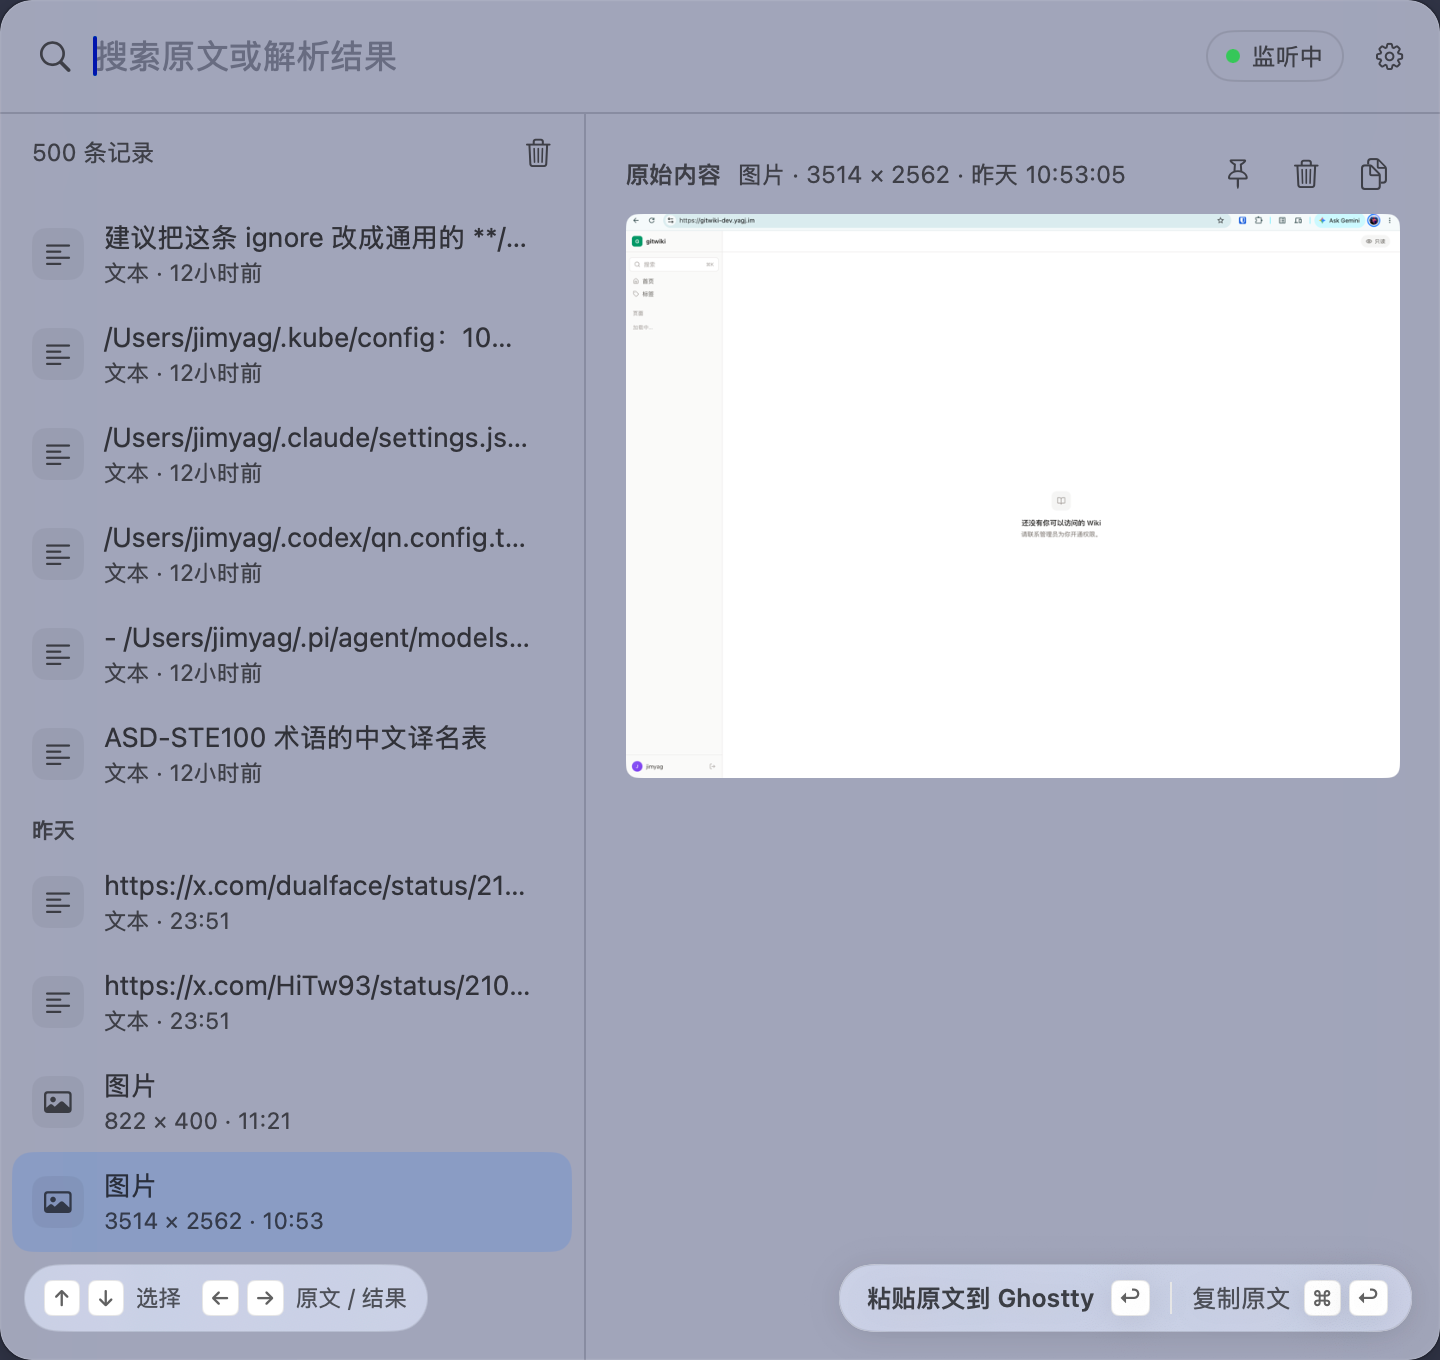This screenshot has height=1360, width=1440.
Task: Click 粘贴原文到 Ghostty button
Action: click(x=1008, y=1298)
